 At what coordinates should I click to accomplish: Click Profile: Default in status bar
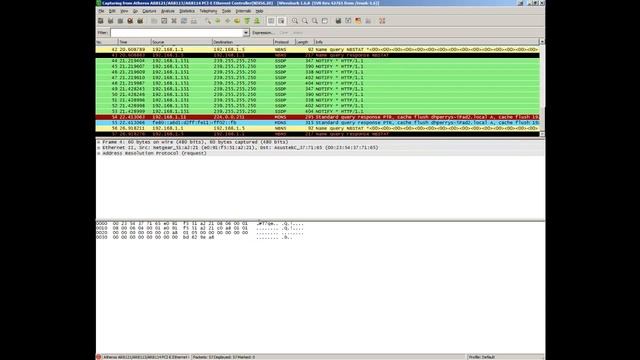[482, 357]
